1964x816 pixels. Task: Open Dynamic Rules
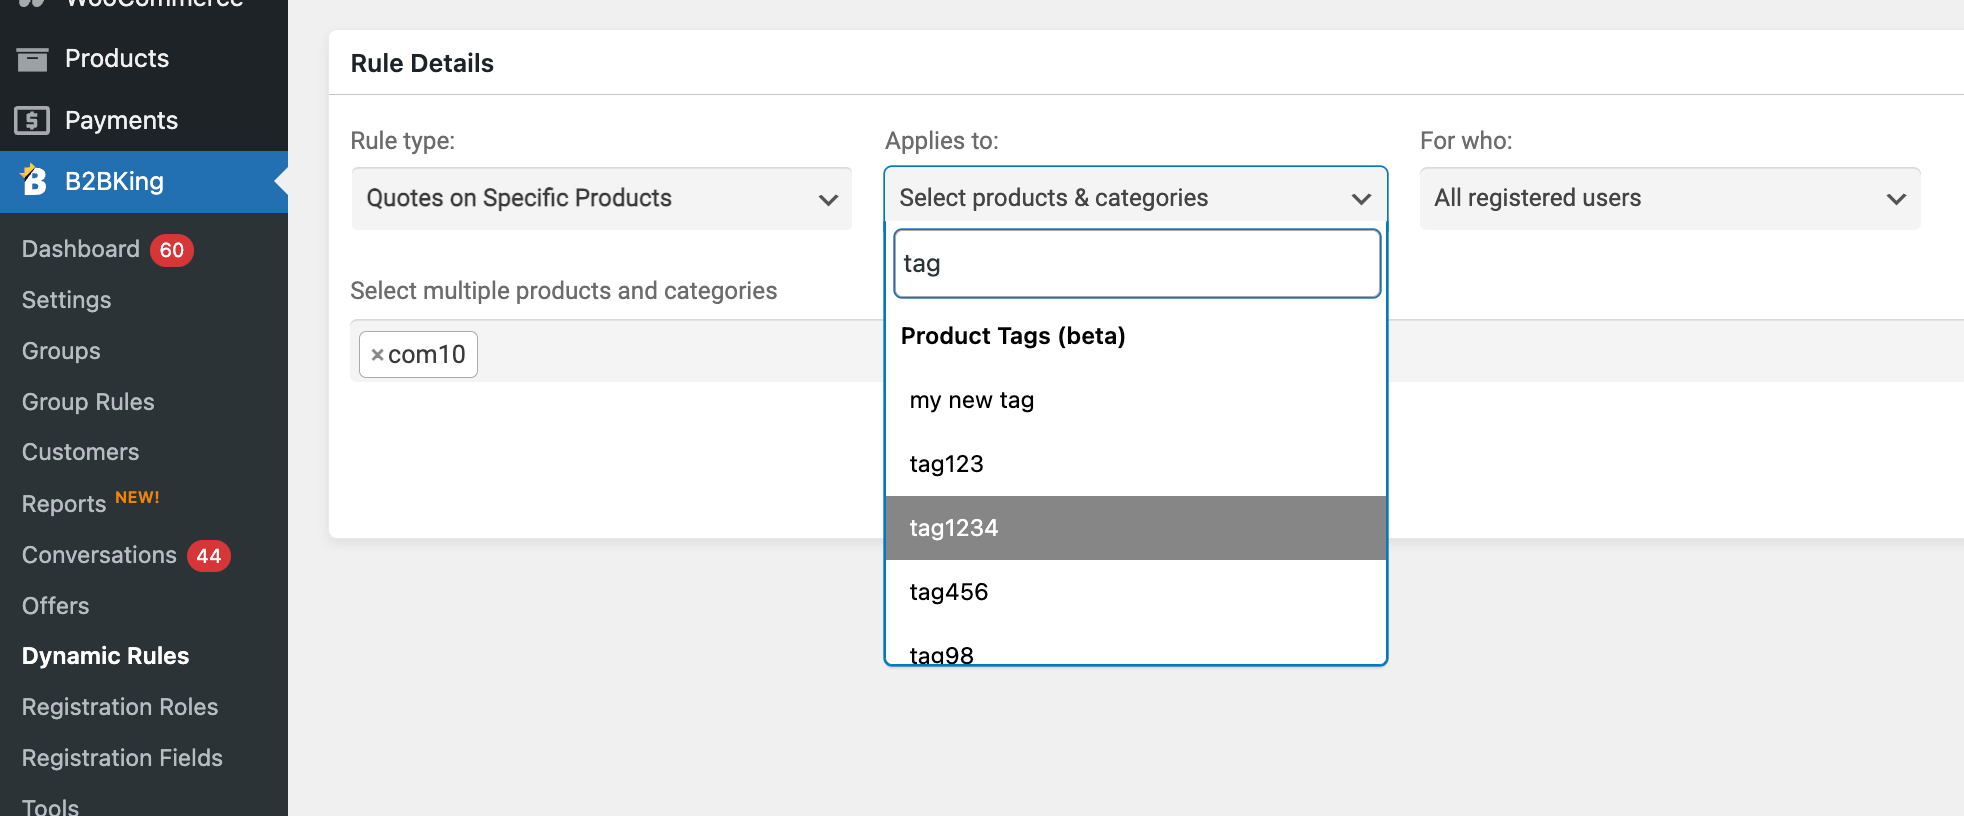[x=106, y=656]
